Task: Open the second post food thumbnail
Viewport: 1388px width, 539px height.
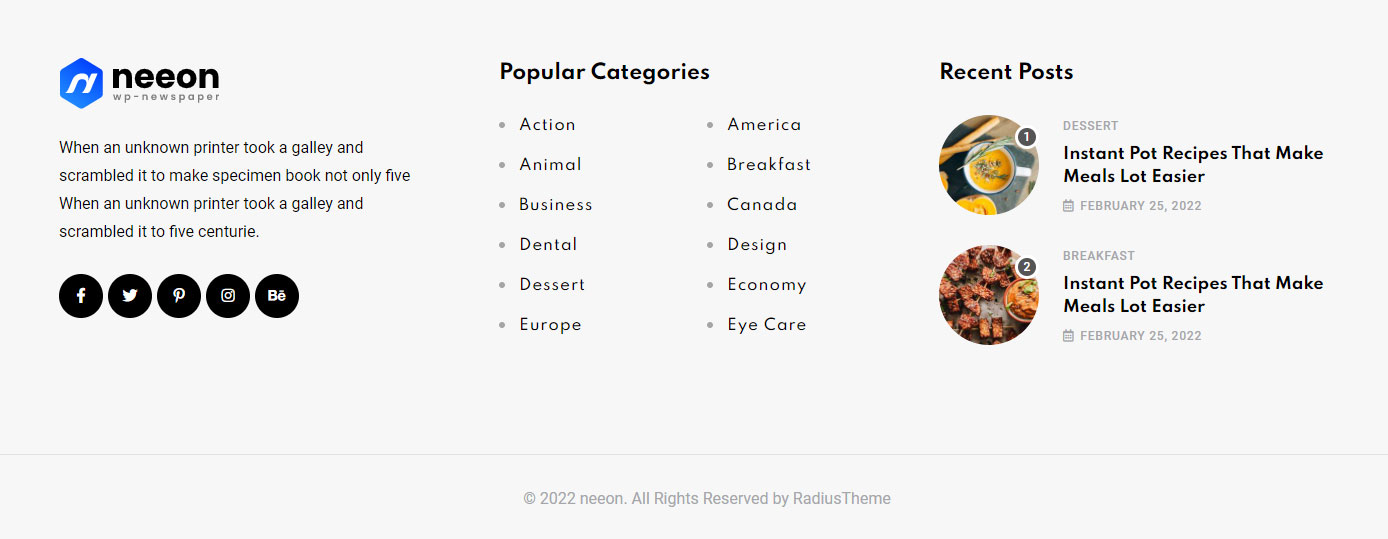Action: [x=989, y=295]
